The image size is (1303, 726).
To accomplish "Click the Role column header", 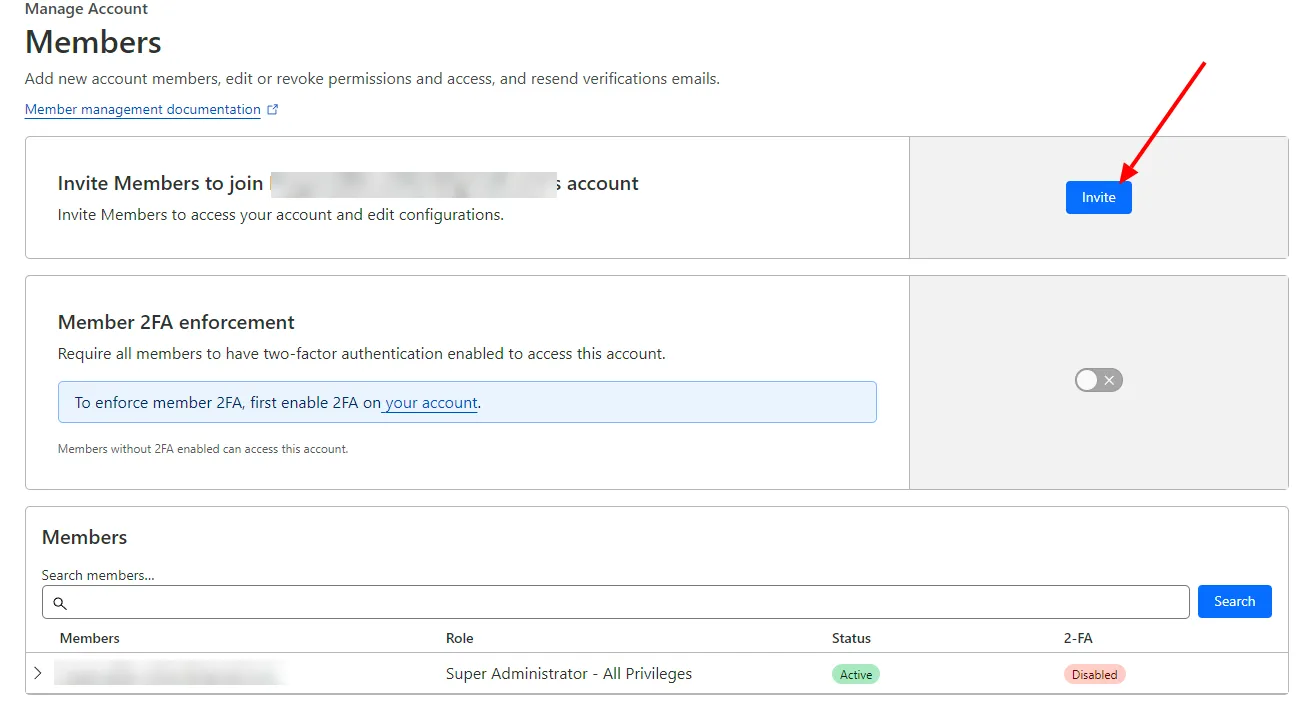I will coord(460,638).
